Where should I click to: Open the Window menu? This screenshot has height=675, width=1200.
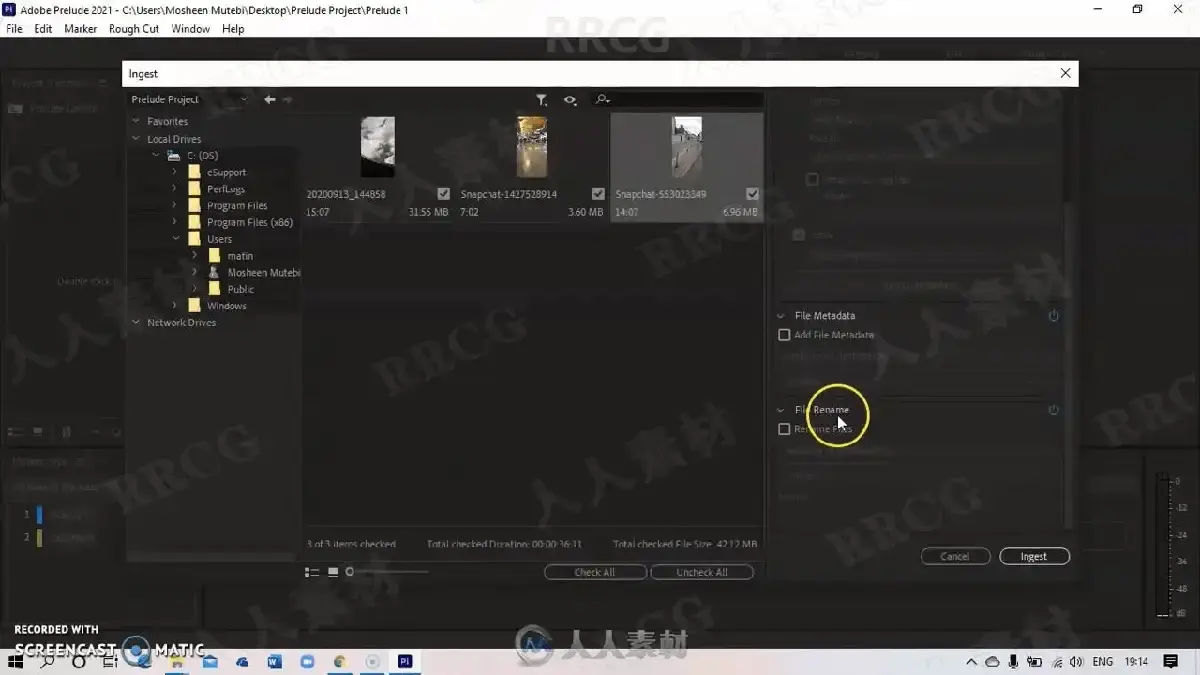(190, 29)
